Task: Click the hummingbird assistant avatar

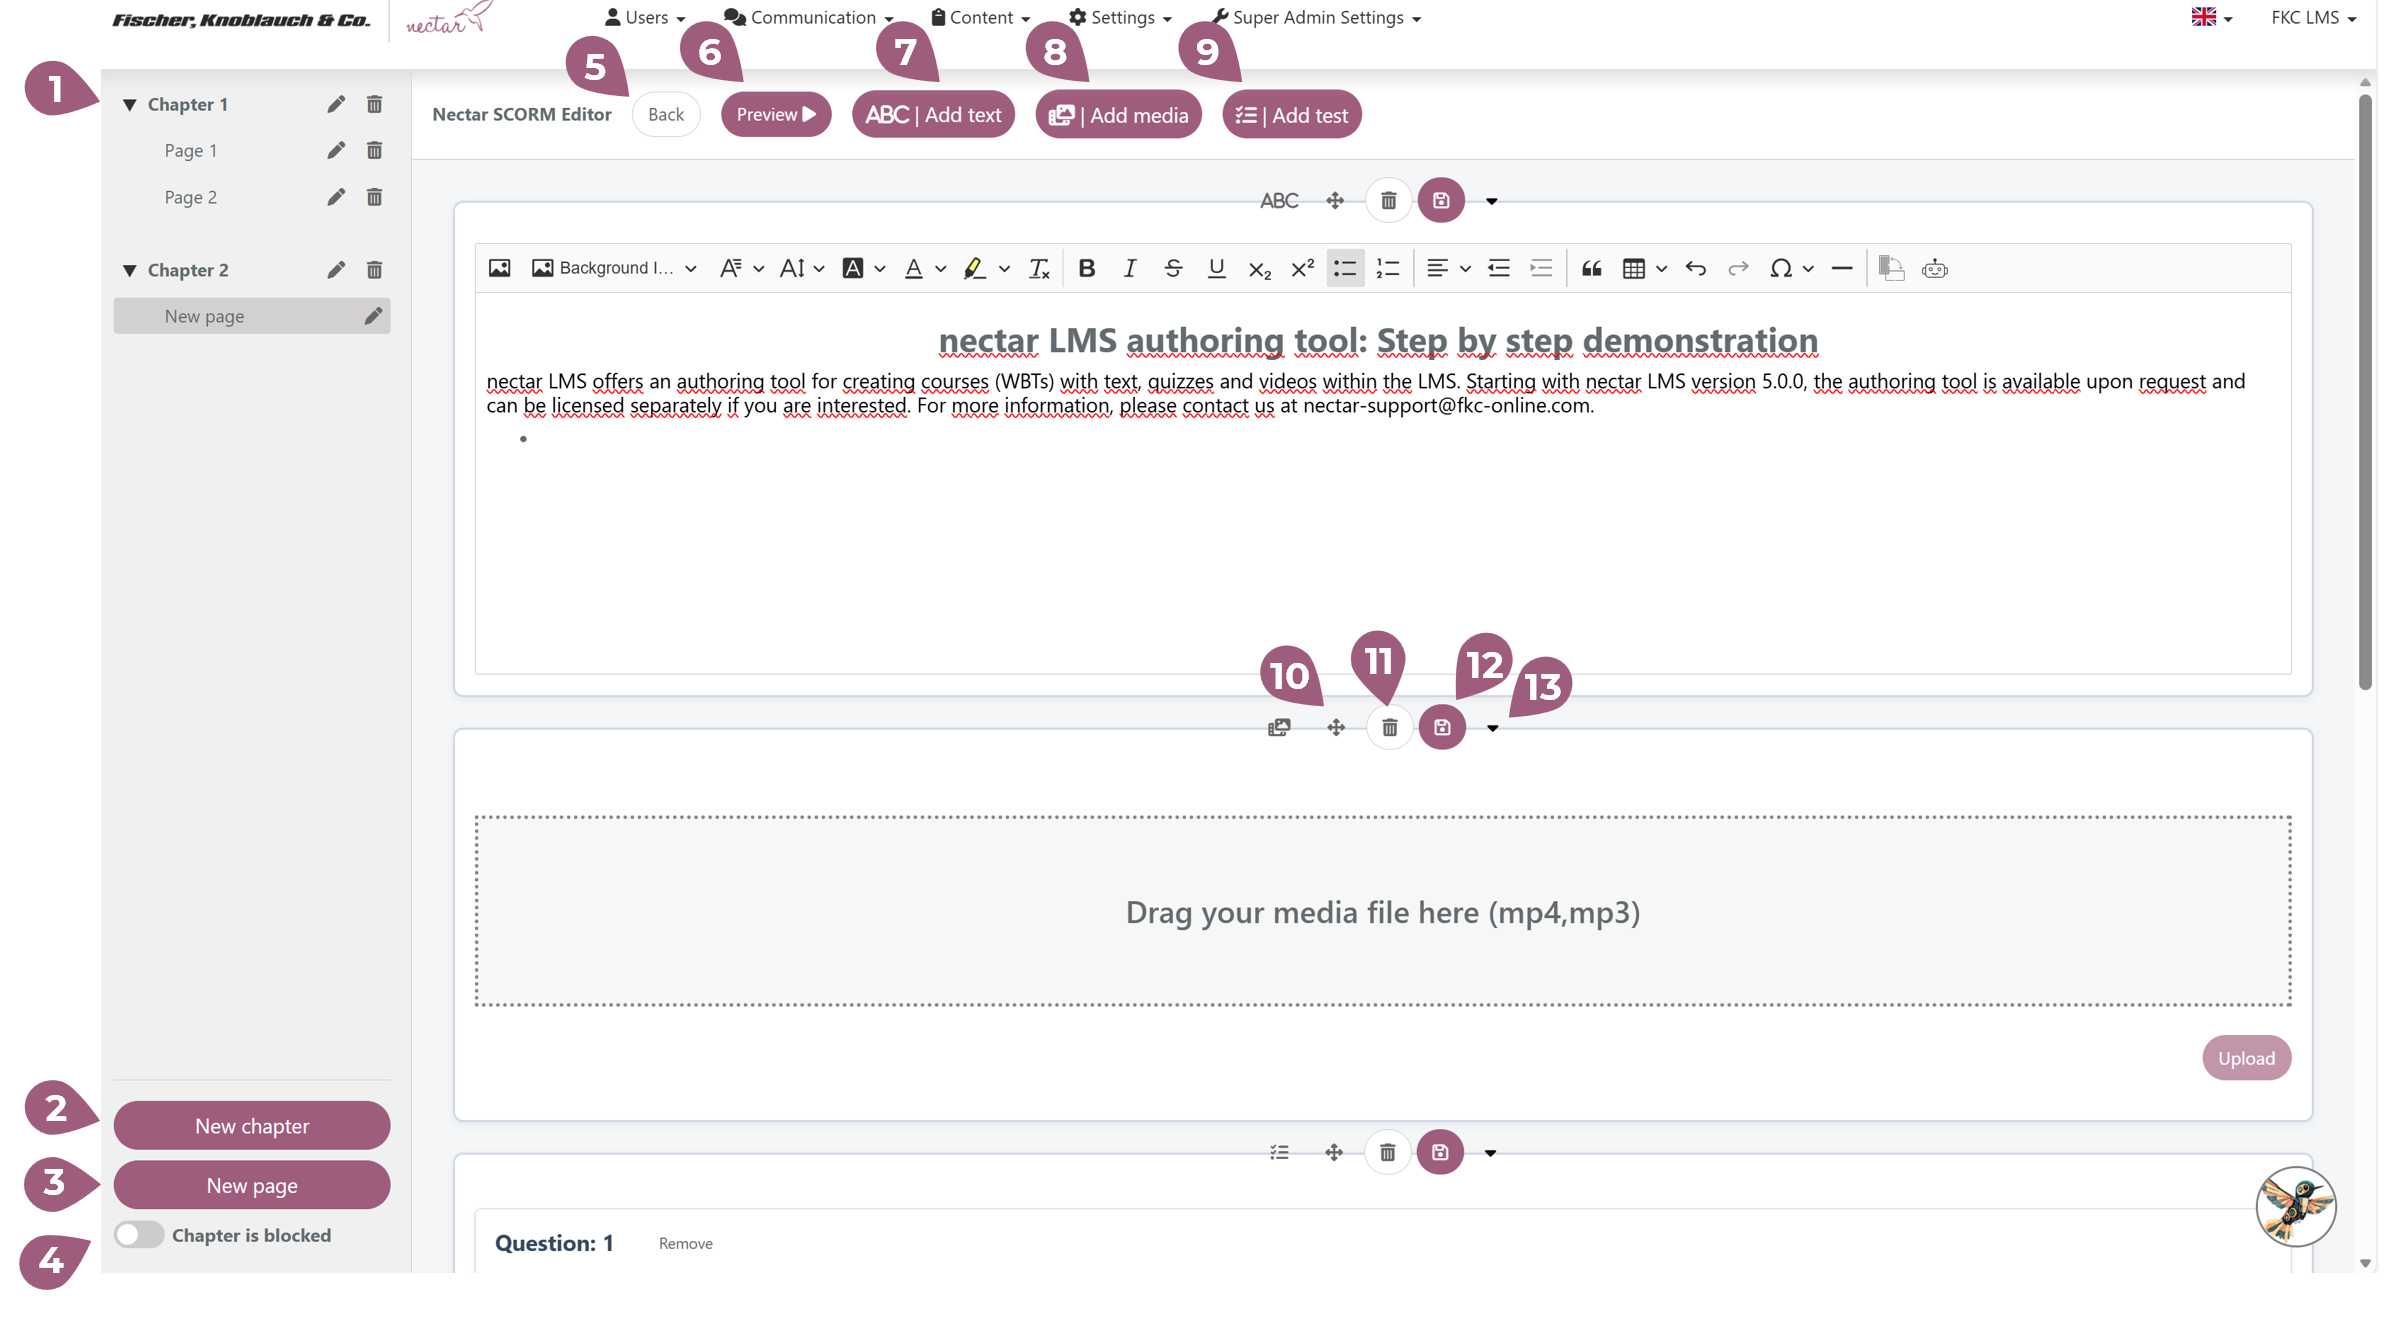Action: click(x=2295, y=1206)
